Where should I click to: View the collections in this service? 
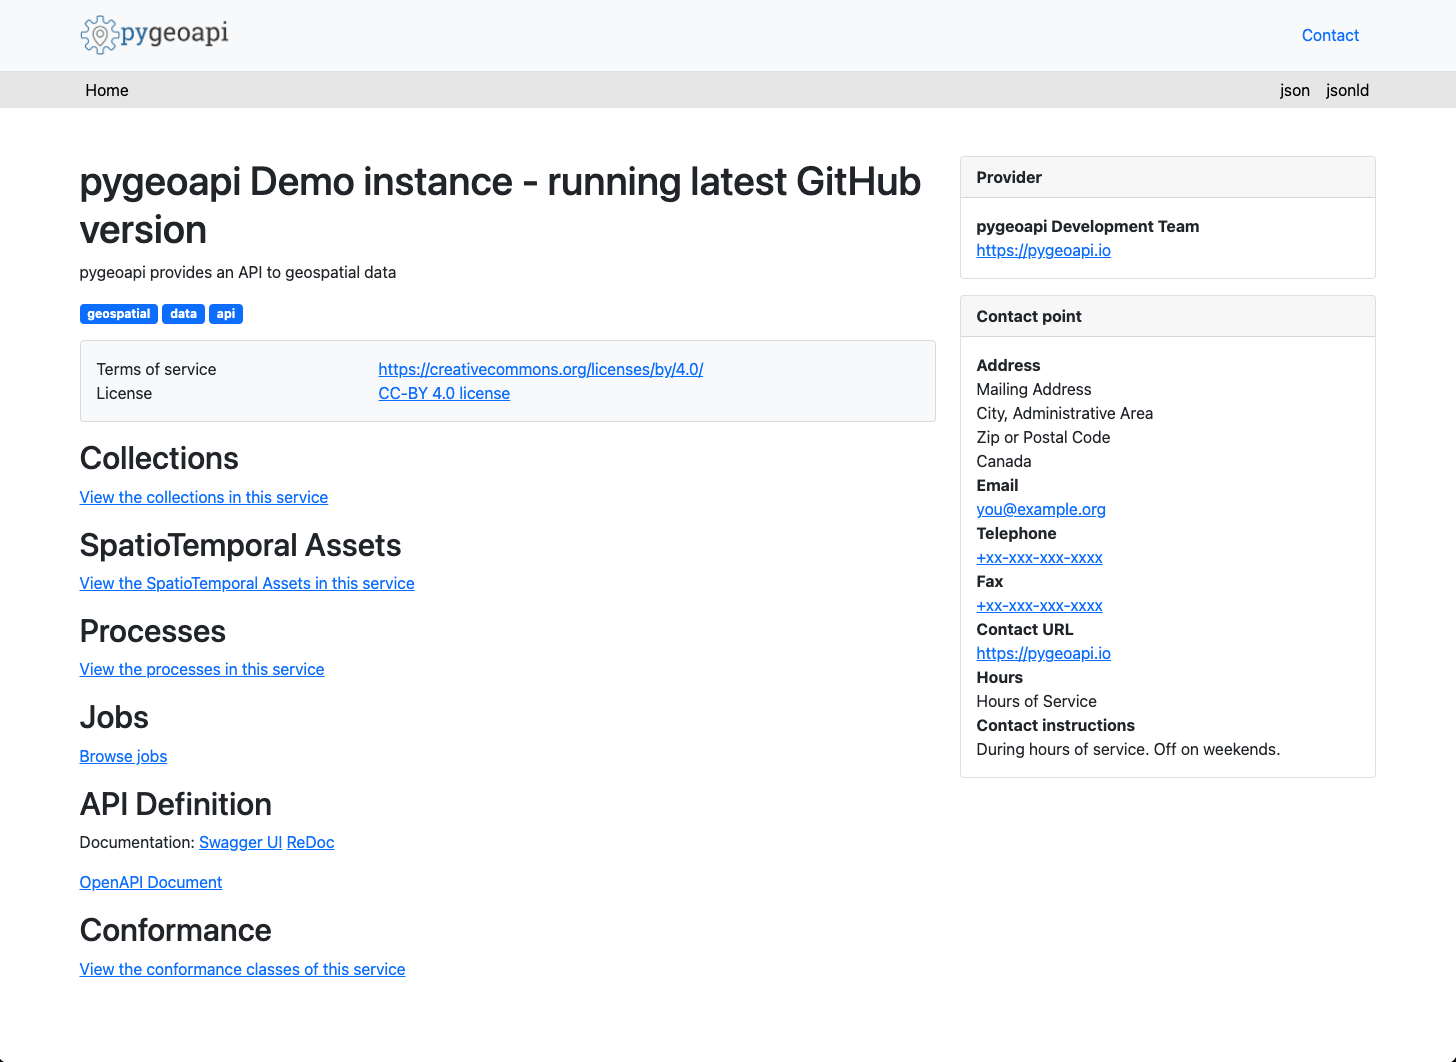click(x=204, y=497)
